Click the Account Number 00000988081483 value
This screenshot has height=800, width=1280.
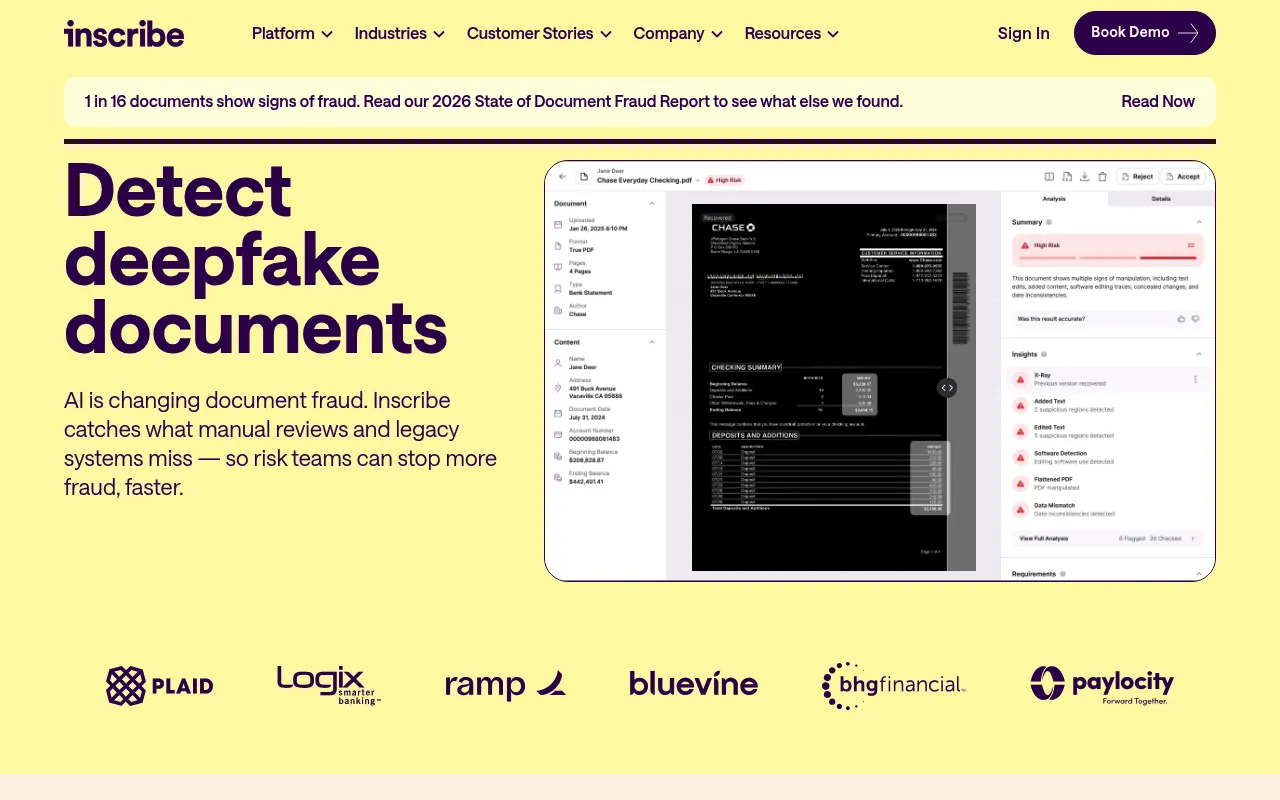pos(594,438)
